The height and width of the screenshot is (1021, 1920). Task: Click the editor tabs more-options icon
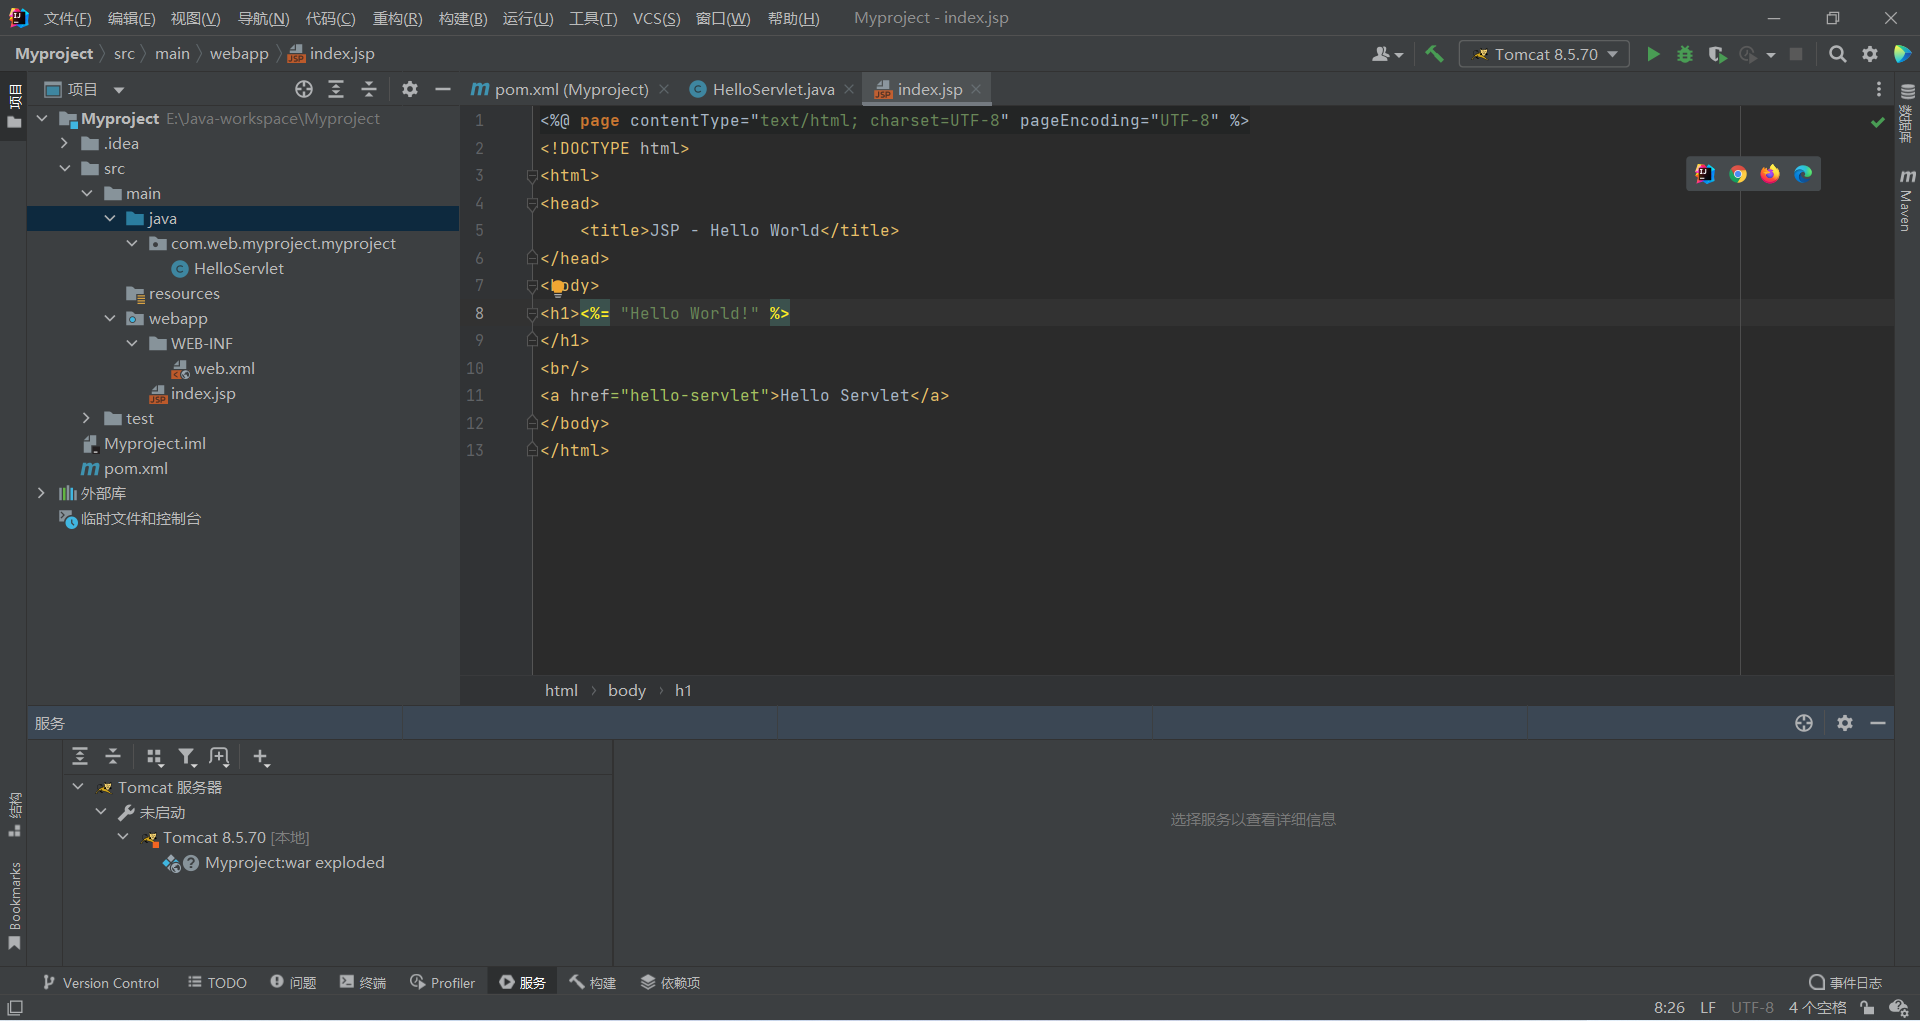1879,89
